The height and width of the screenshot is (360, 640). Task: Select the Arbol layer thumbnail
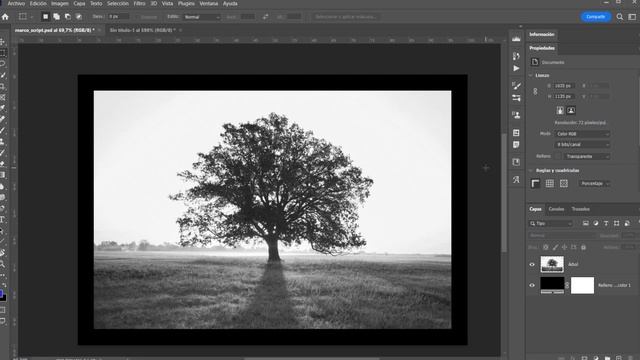[552, 264]
